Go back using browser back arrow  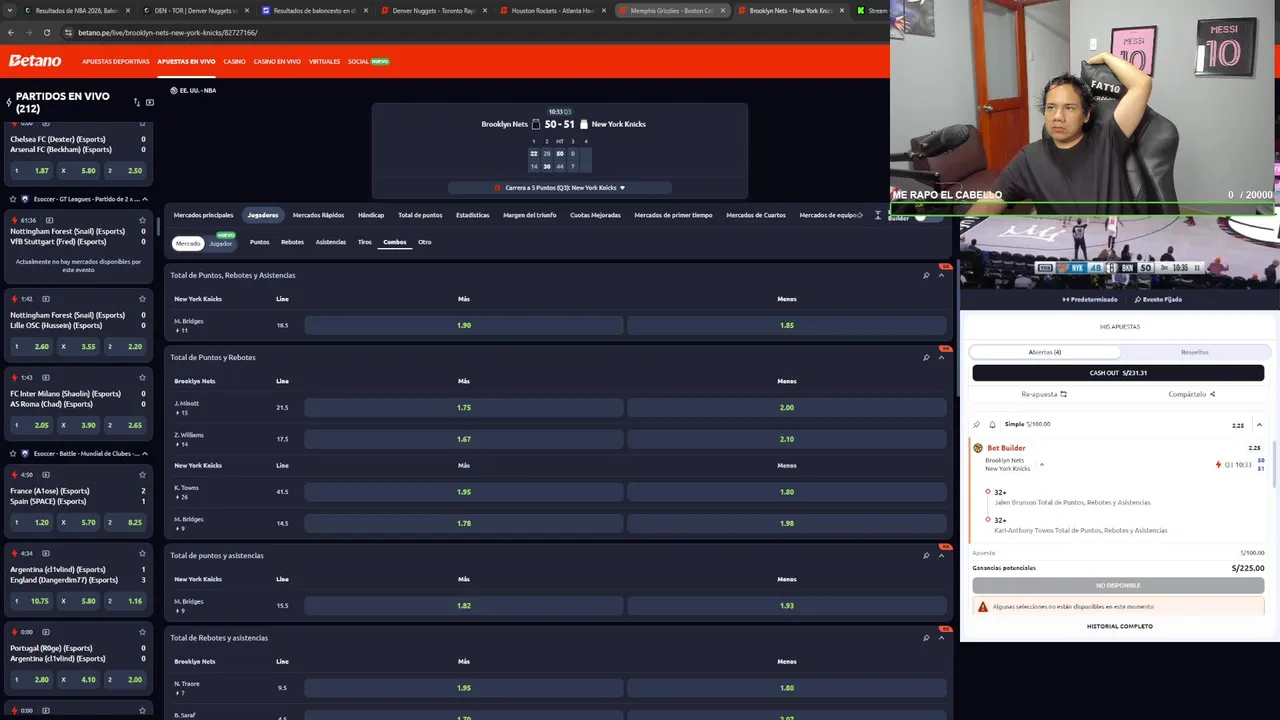pyautogui.click(x=11, y=32)
